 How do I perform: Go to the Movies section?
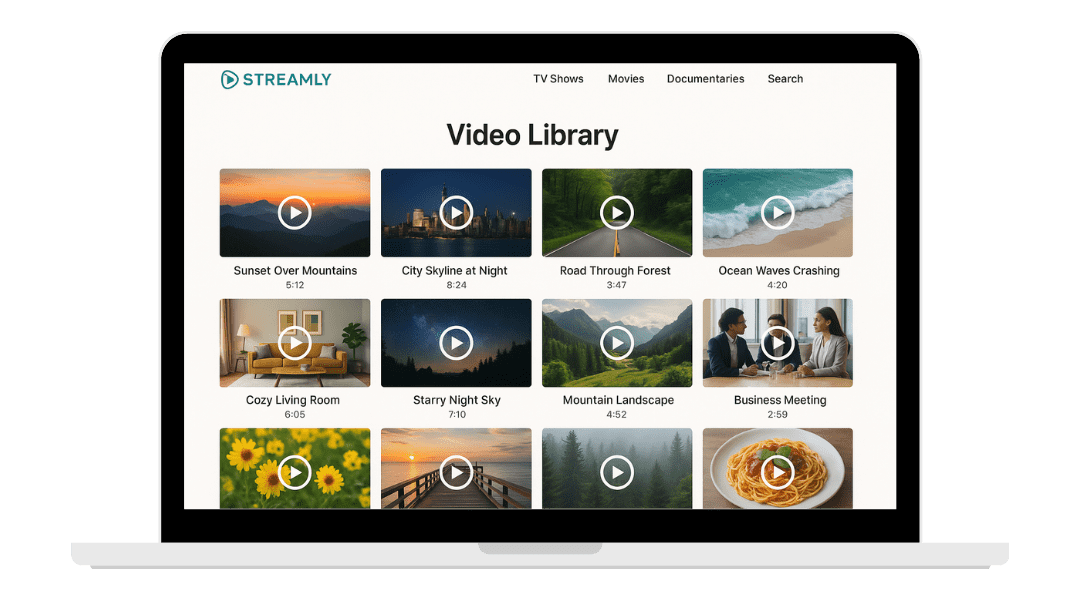[x=626, y=79]
